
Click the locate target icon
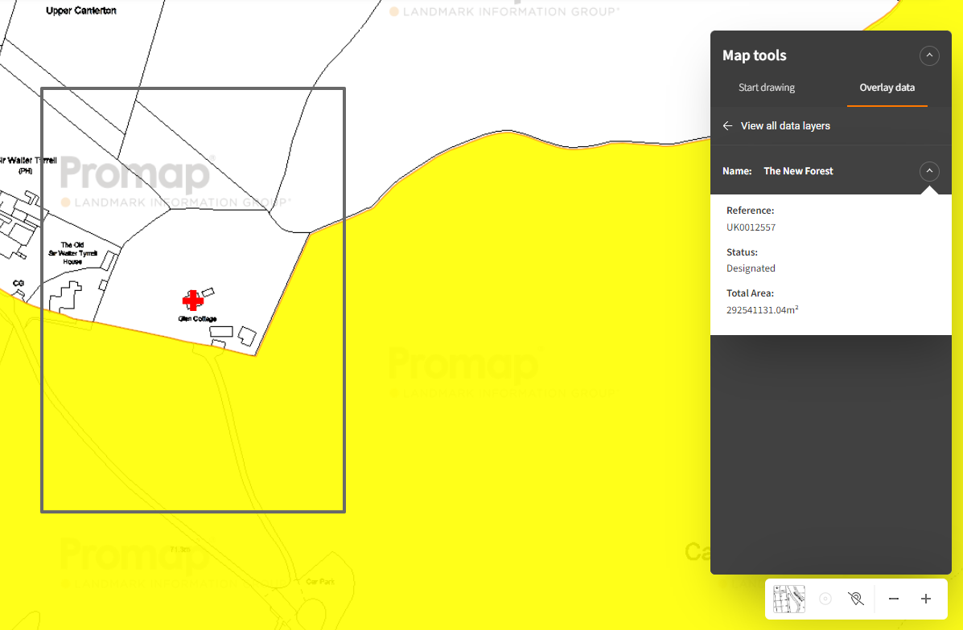825,599
